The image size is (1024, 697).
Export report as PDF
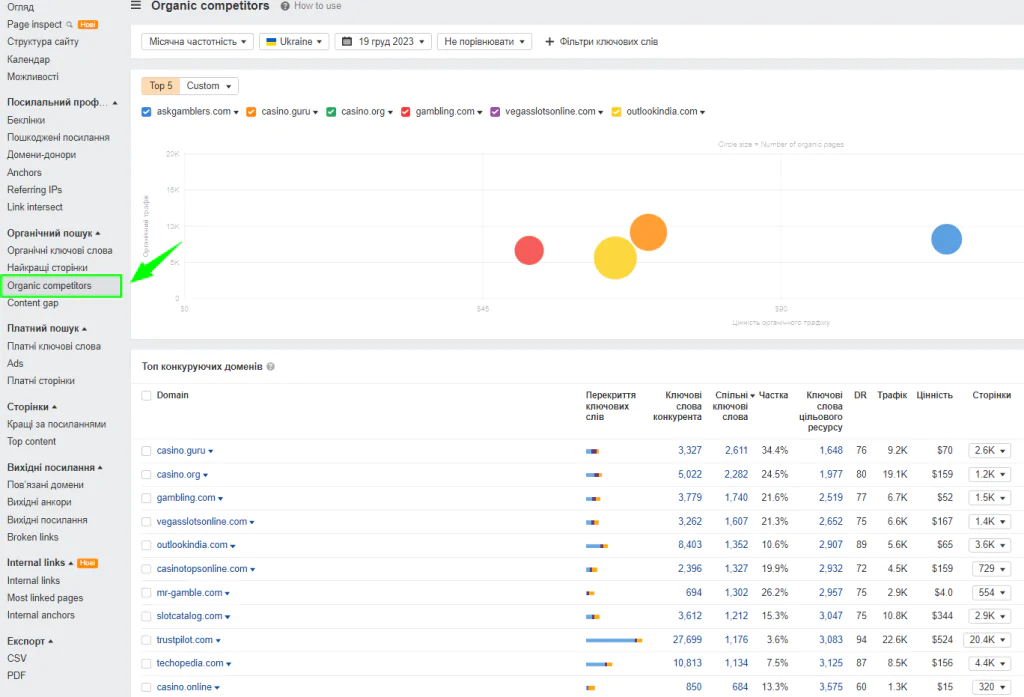16,675
